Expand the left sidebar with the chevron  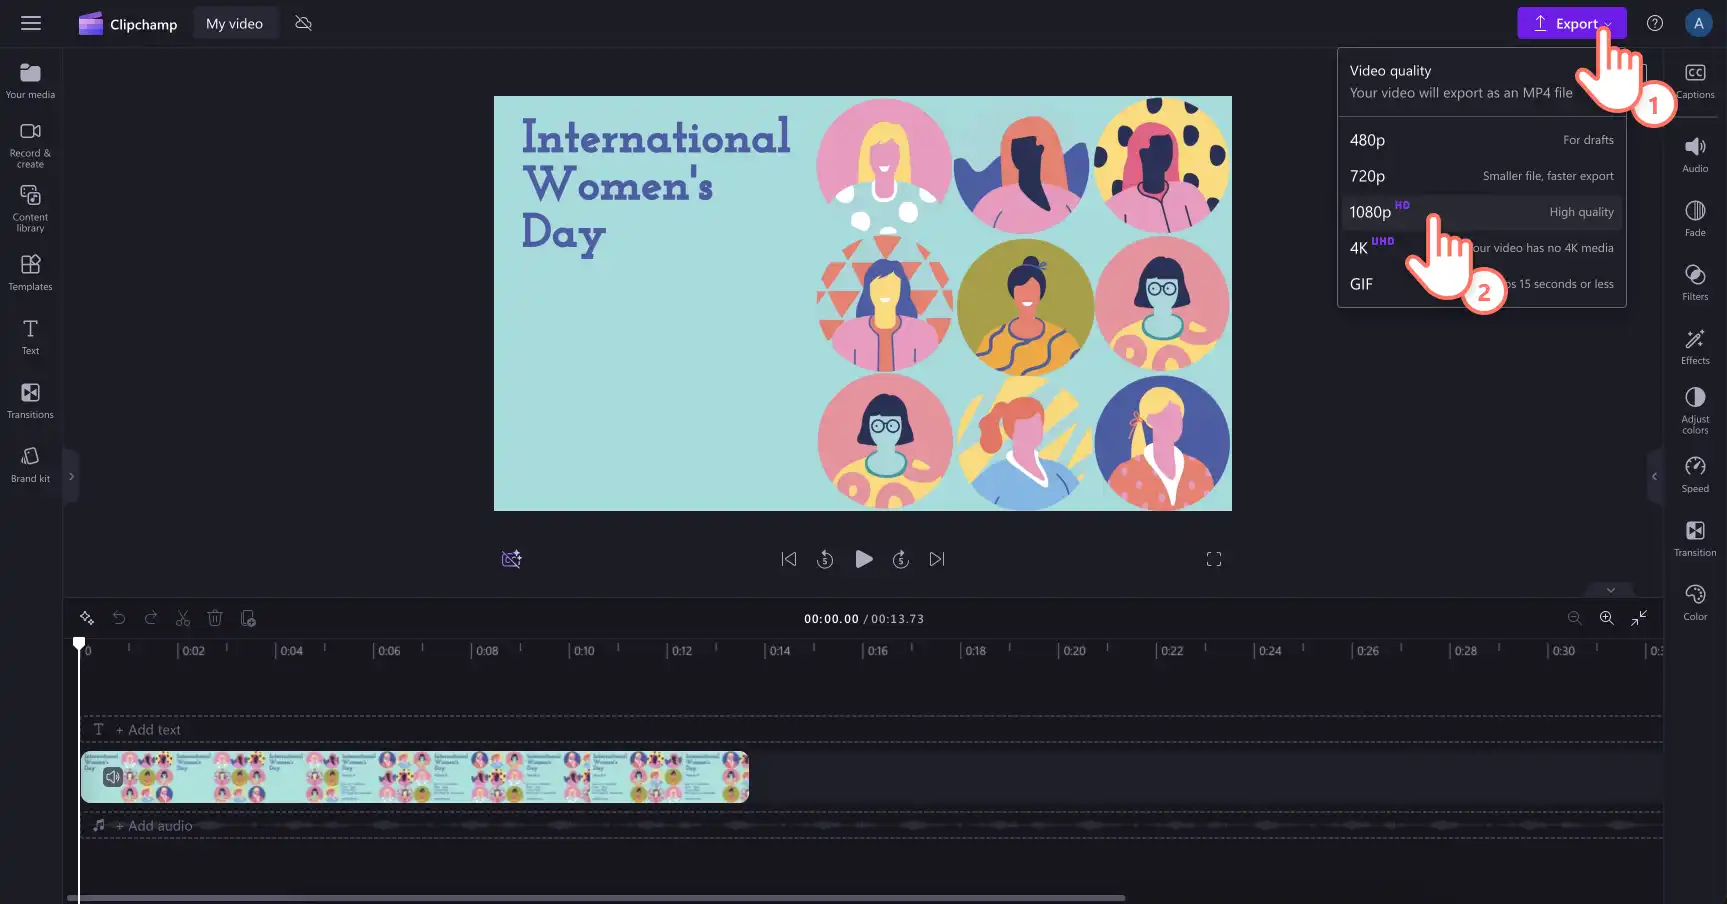[71, 477]
